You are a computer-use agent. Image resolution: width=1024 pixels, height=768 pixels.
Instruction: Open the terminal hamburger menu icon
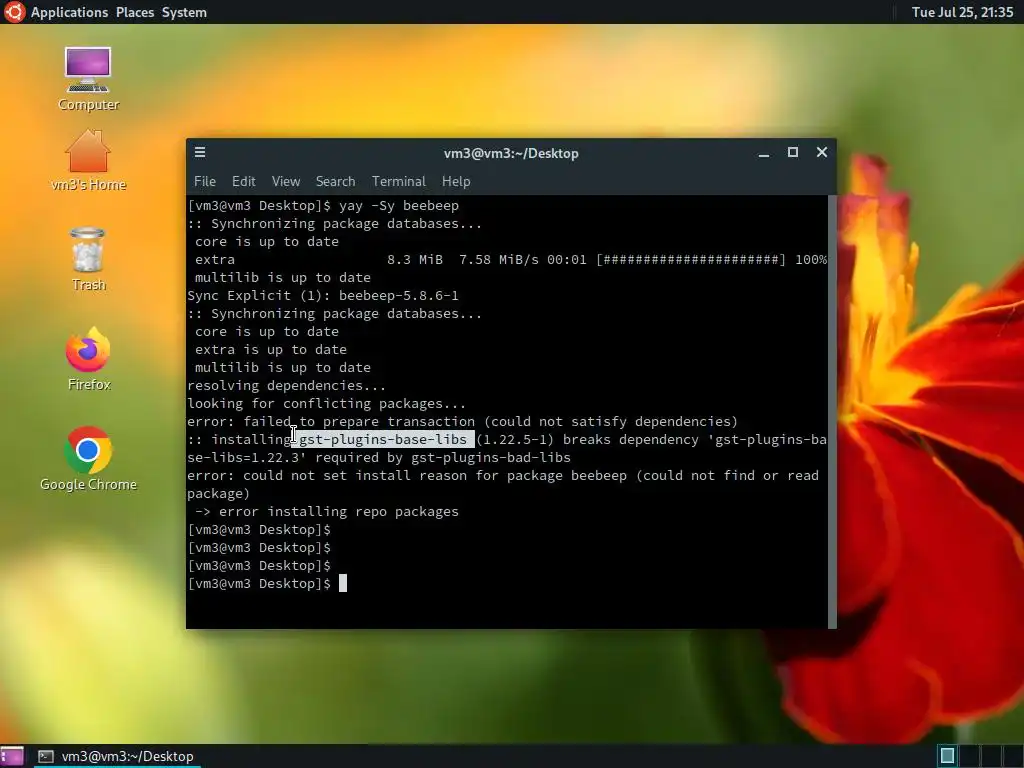coord(200,152)
